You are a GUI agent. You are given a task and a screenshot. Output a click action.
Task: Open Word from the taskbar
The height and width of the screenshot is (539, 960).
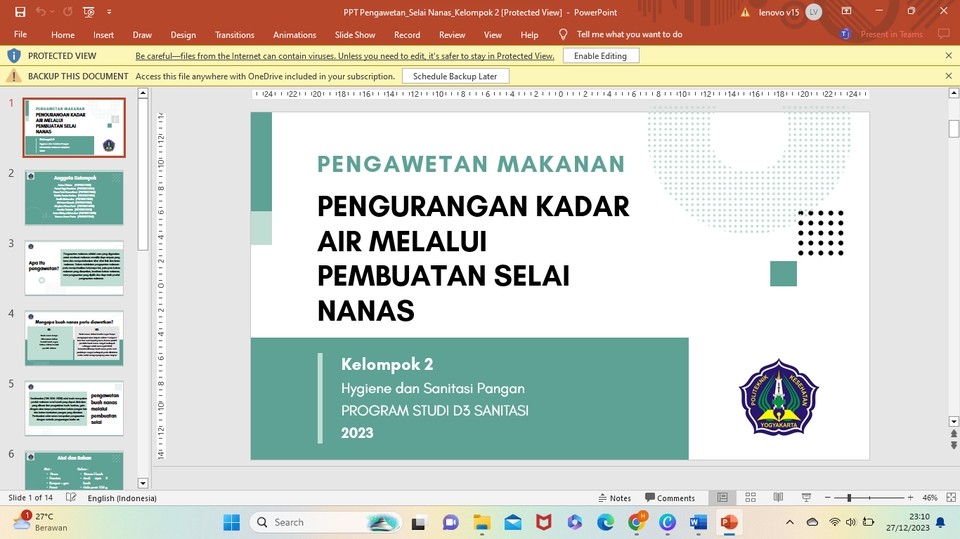698,522
